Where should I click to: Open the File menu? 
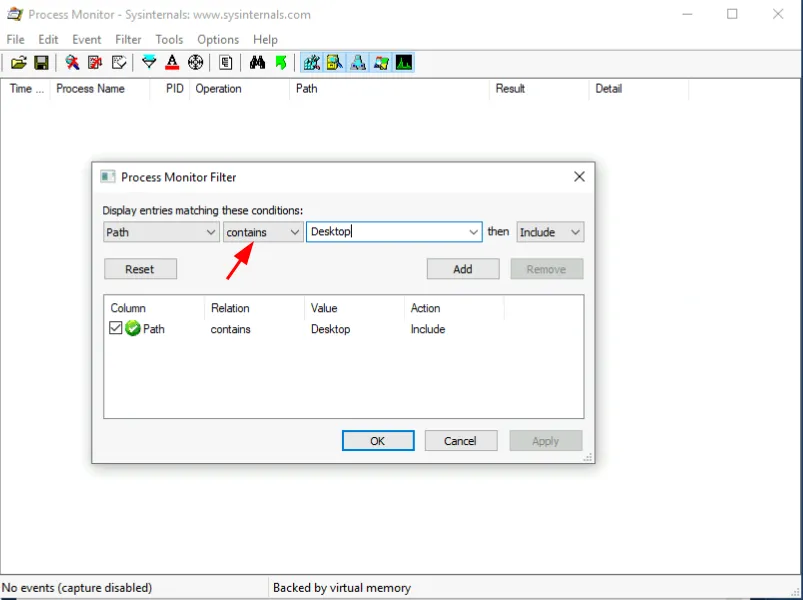tap(15, 39)
